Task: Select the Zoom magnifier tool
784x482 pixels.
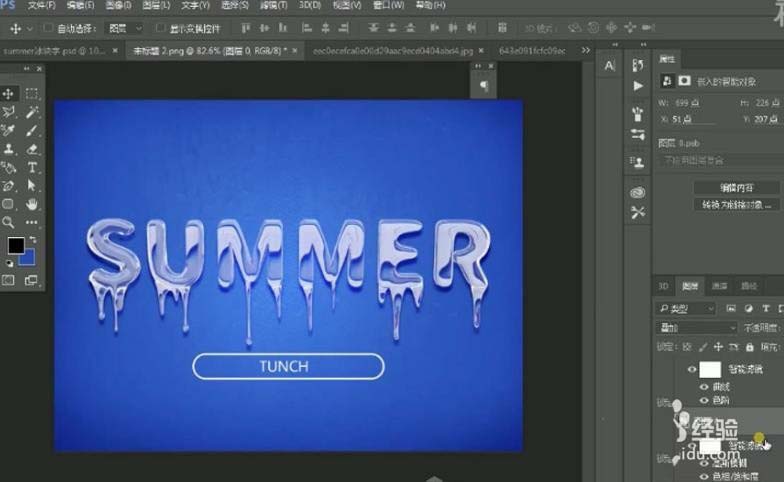Action: (x=8, y=222)
